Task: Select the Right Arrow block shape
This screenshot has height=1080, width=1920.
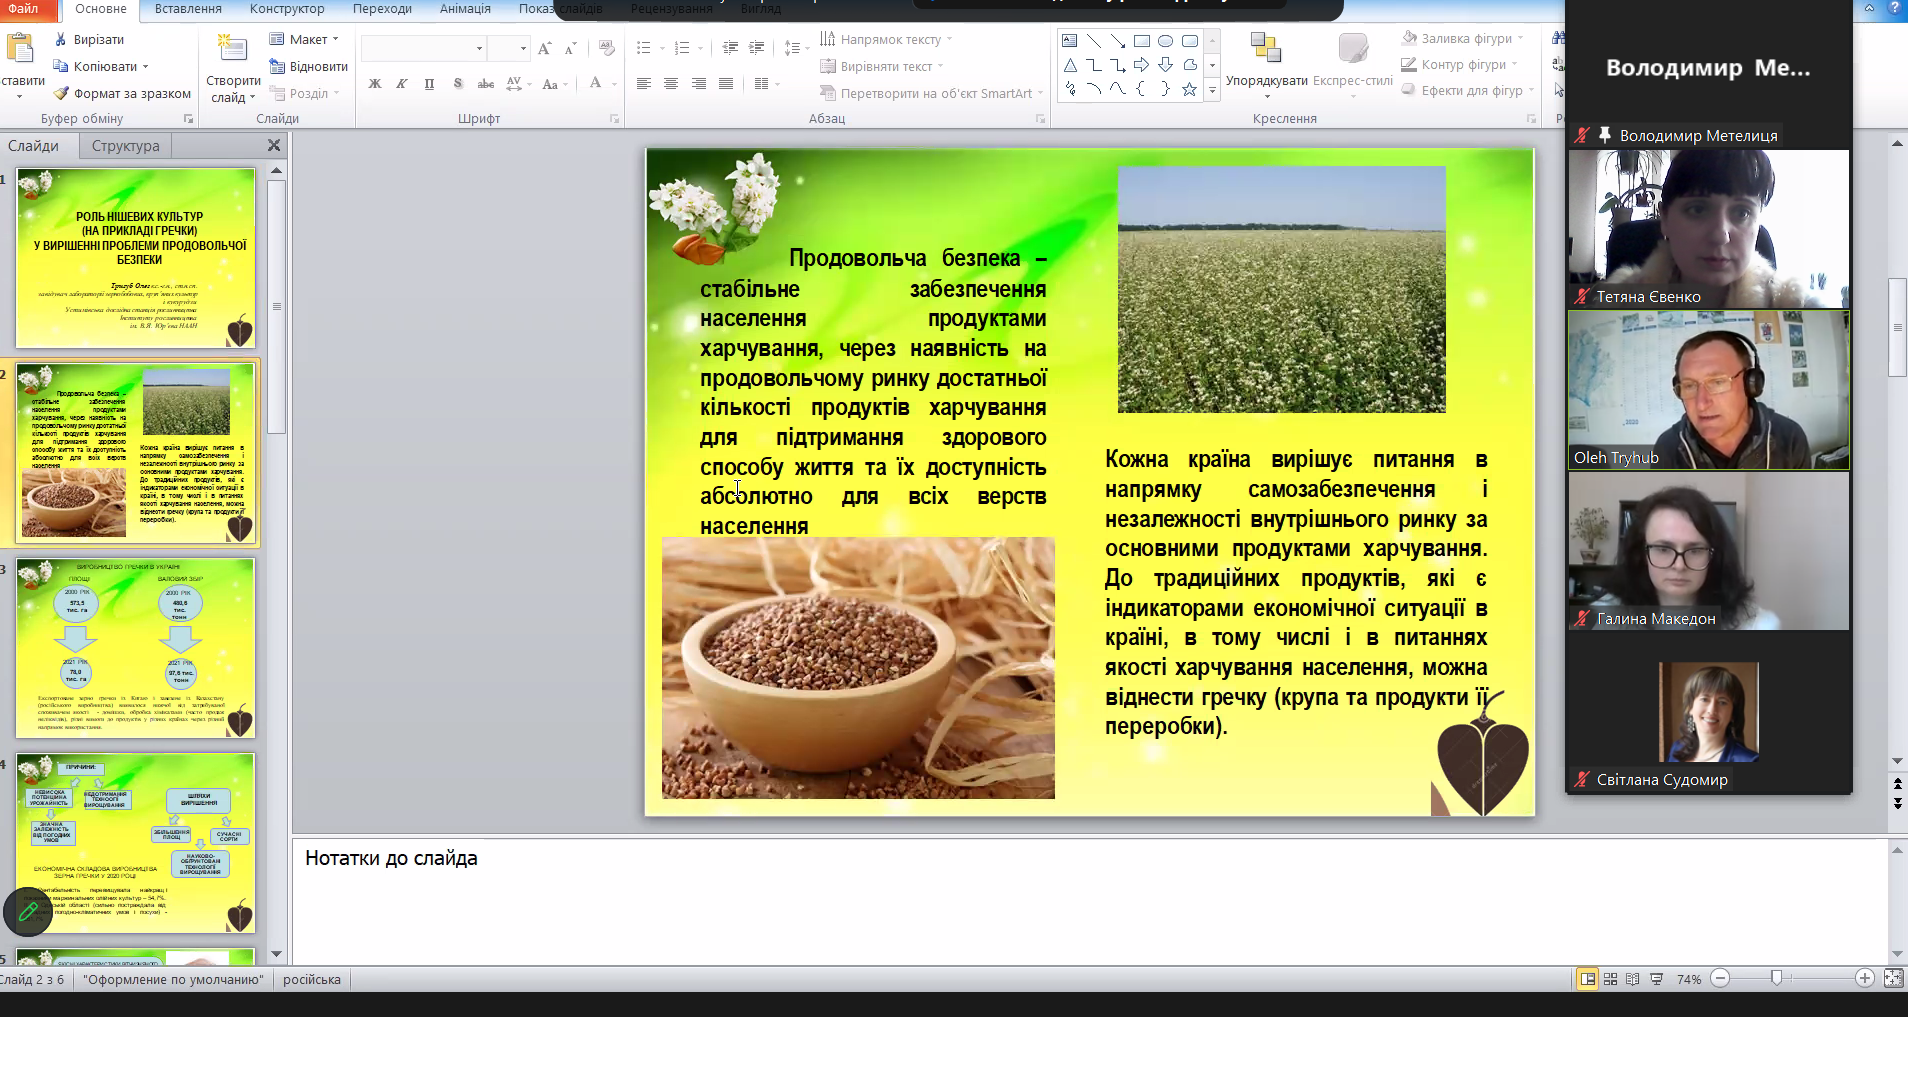Action: pos(1142,65)
